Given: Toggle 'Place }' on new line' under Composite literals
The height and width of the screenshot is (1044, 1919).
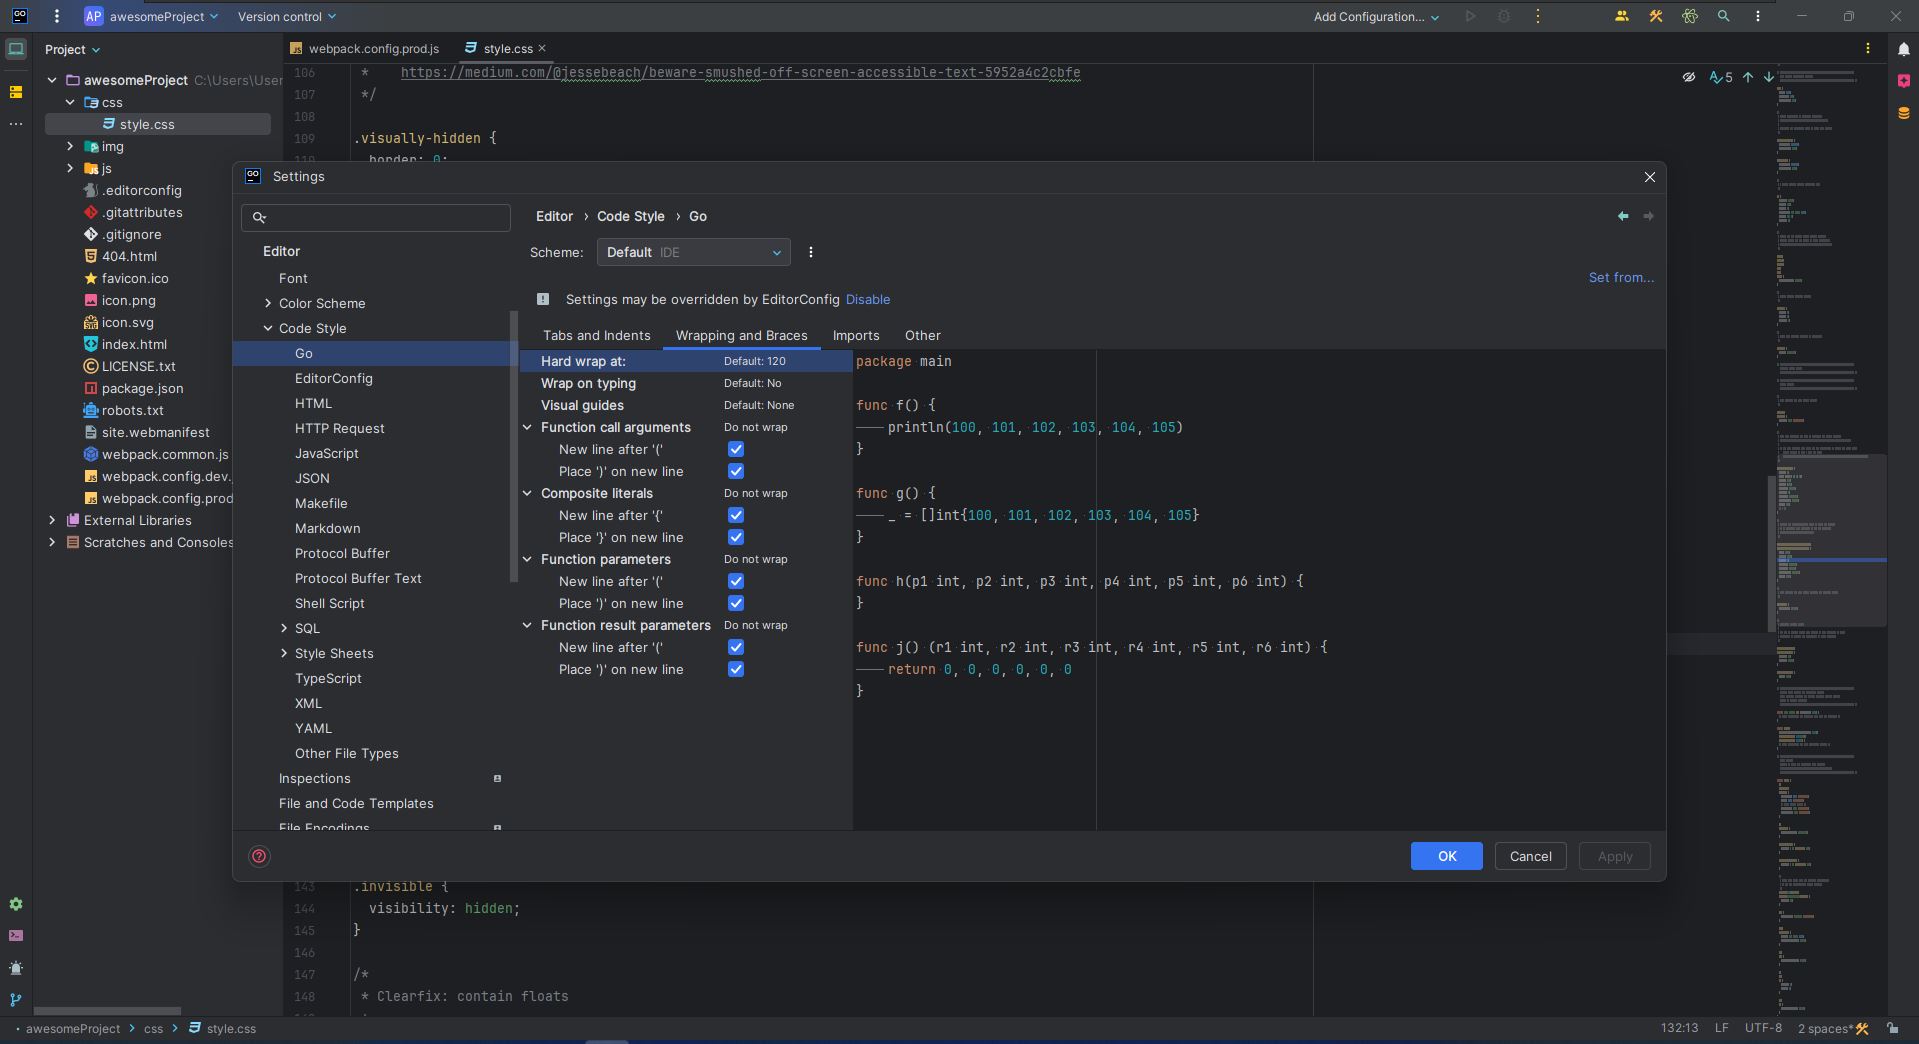Looking at the screenshot, I should pos(736,537).
